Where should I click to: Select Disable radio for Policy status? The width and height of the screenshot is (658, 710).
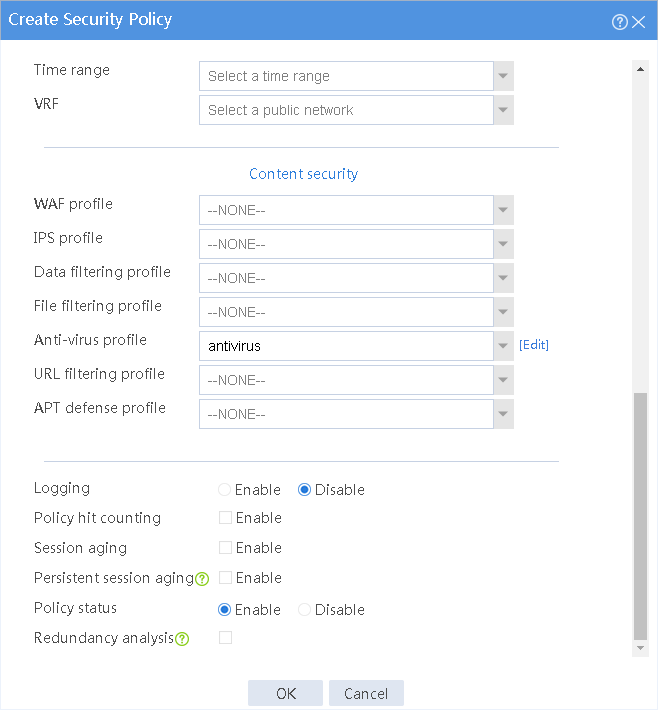coord(304,609)
